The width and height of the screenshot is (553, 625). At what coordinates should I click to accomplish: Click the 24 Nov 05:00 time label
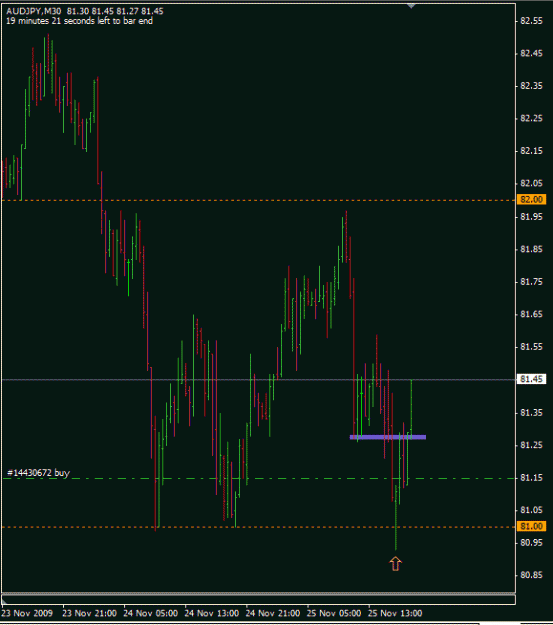tap(151, 613)
